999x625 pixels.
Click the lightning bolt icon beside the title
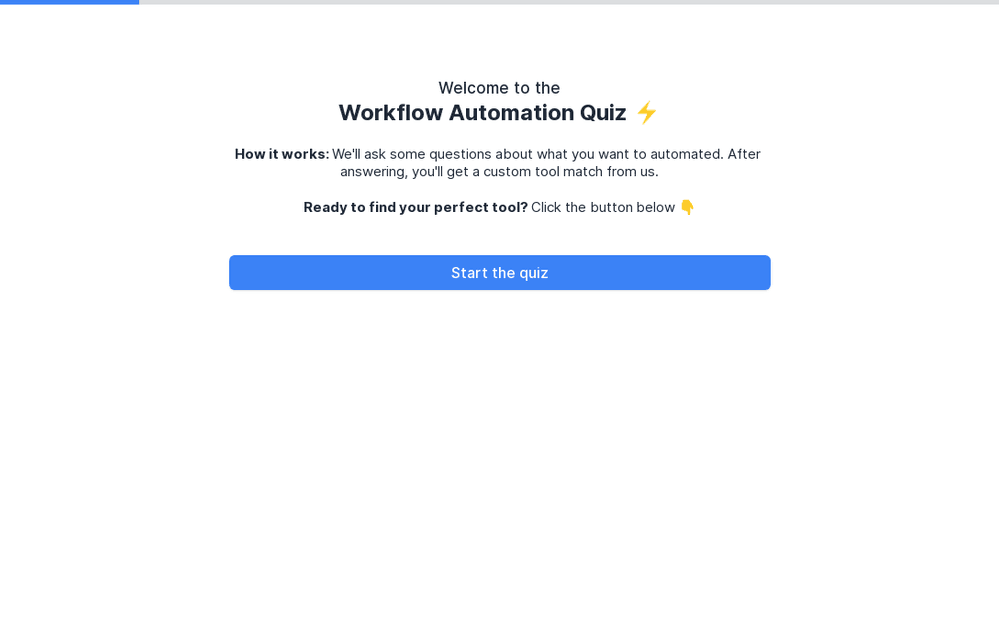[646, 113]
